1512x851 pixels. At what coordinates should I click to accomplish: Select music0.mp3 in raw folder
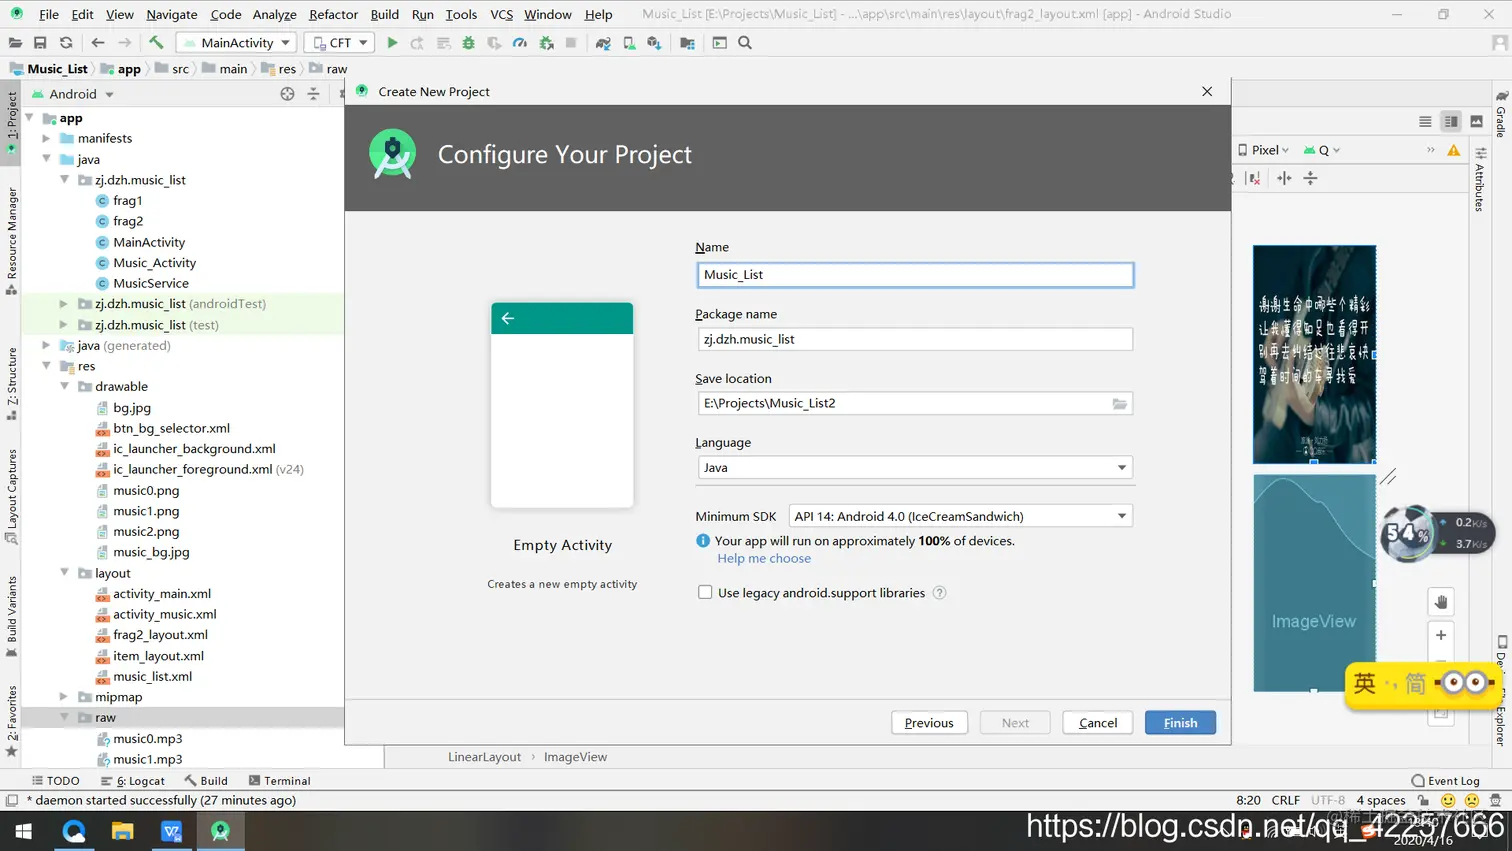pyautogui.click(x=147, y=739)
